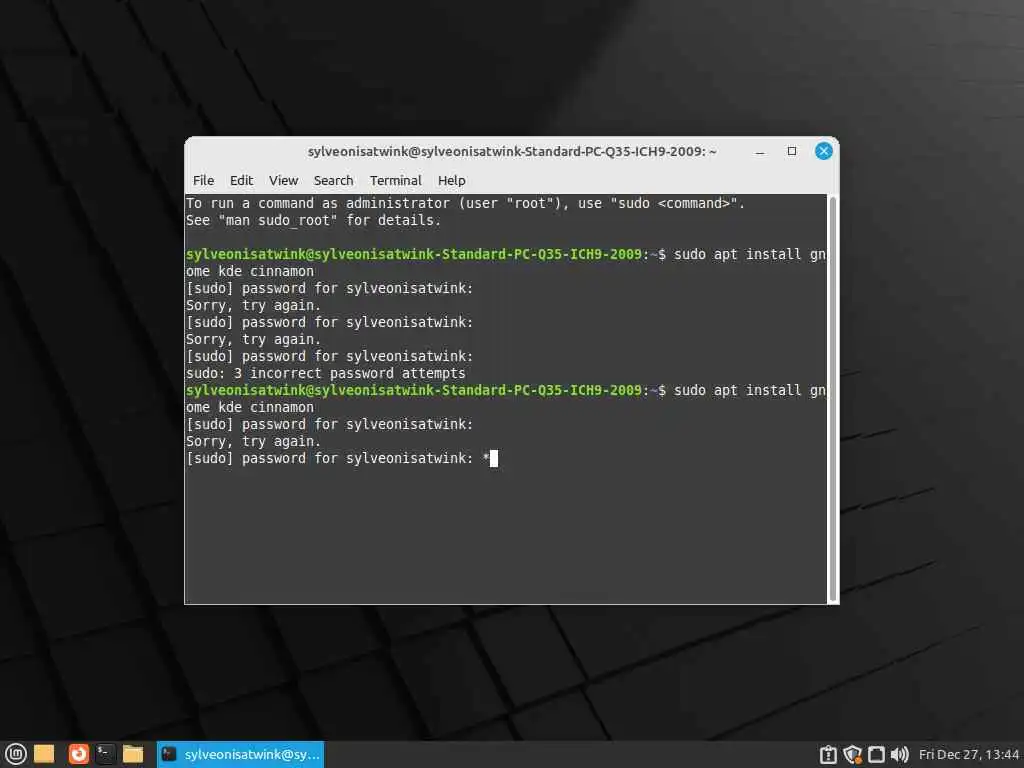Click the password prompt cursor line
This screenshot has width=1024, height=768.
click(342, 458)
